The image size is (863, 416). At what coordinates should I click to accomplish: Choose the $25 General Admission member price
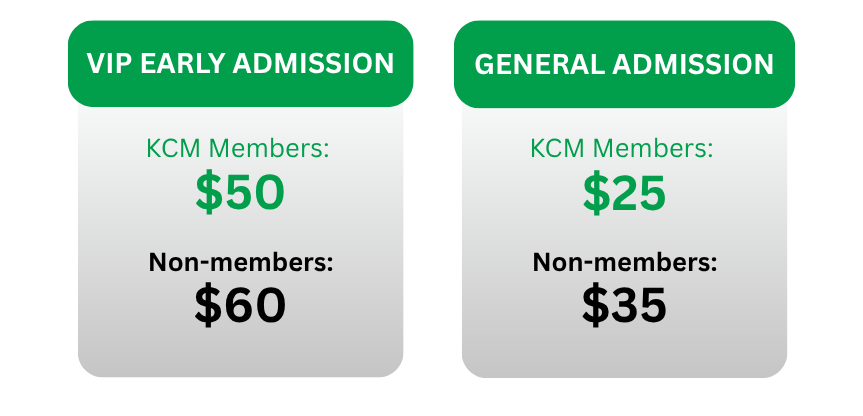(624, 193)
